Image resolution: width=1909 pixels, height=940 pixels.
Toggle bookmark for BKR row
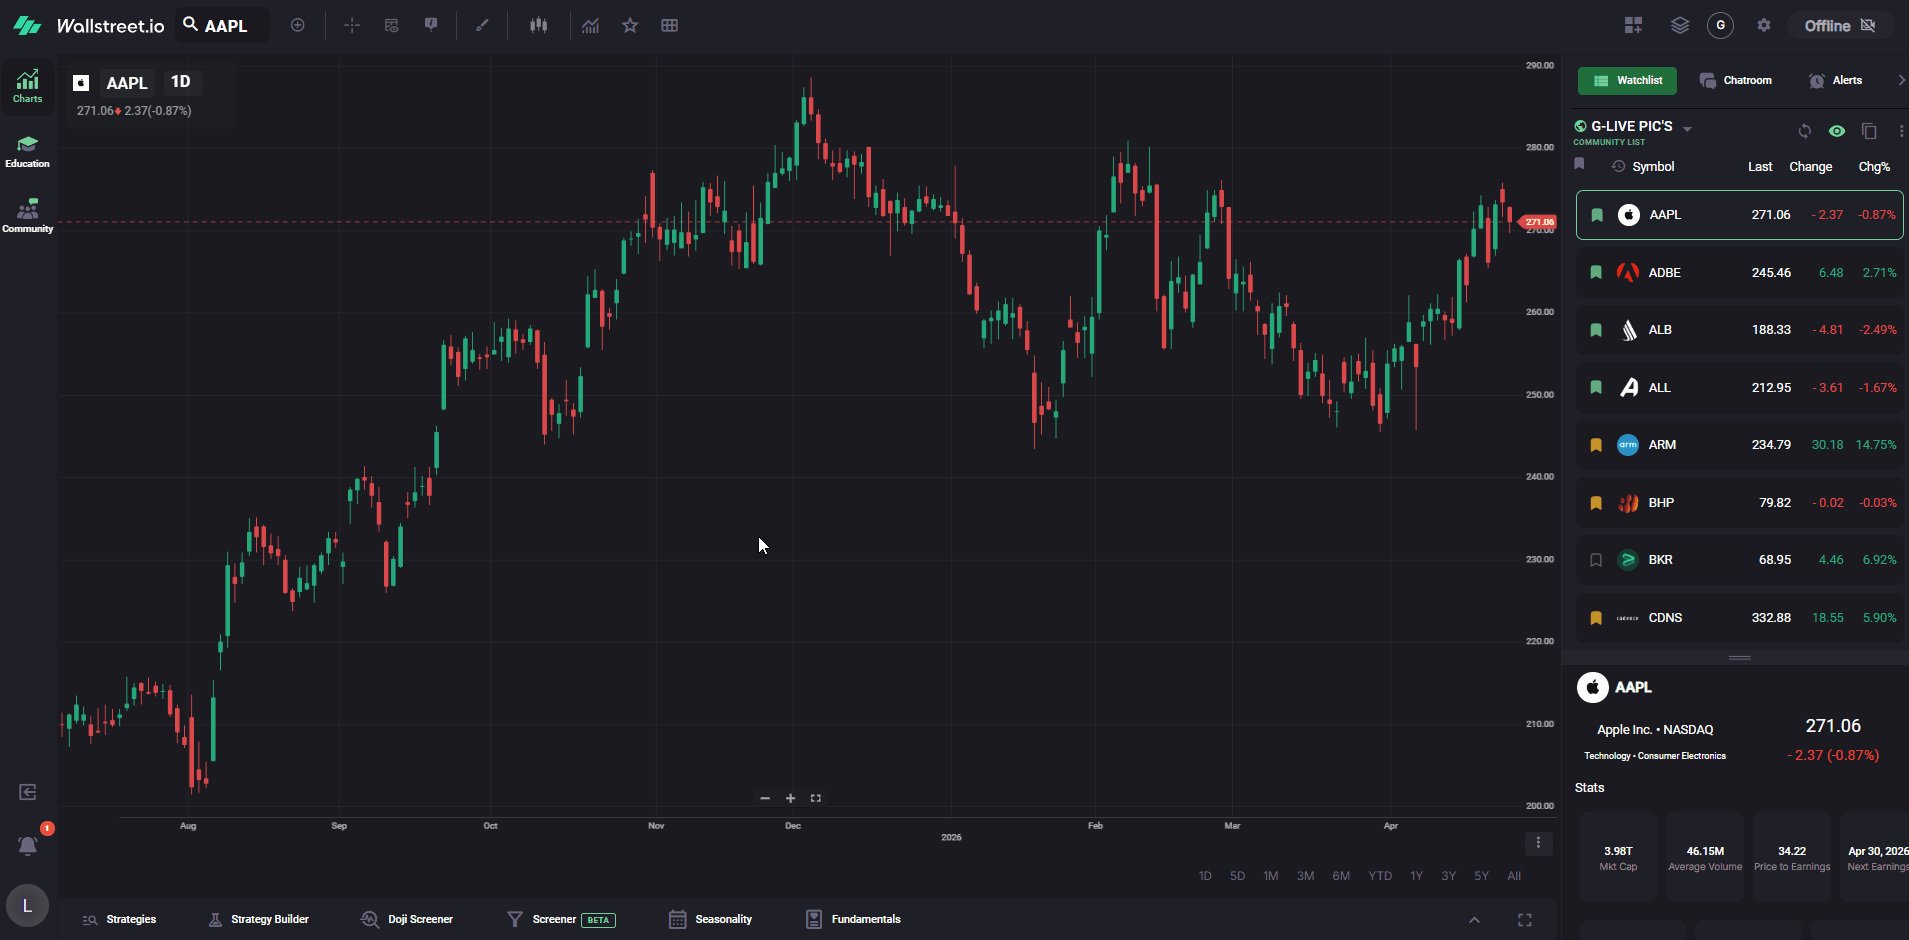[x=1596, y=560]
